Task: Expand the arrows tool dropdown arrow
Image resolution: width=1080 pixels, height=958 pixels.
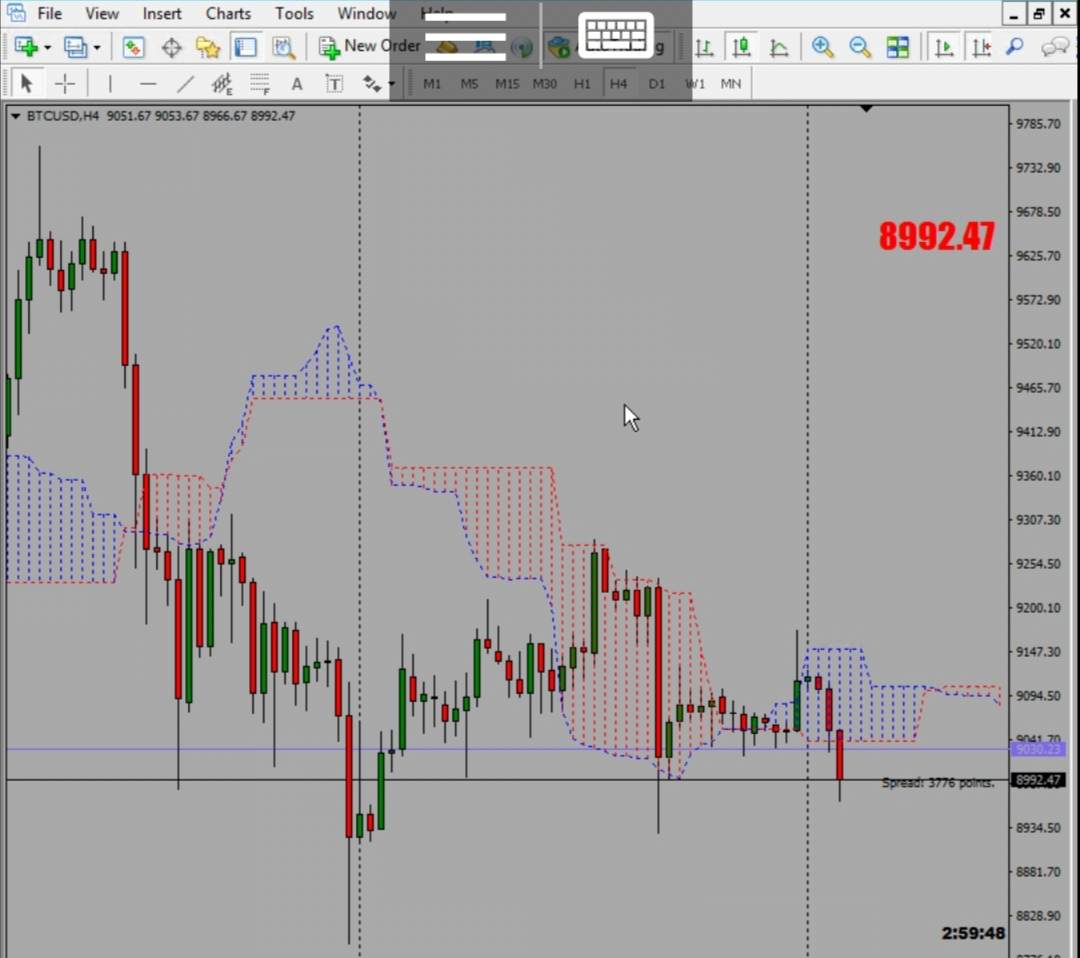Action: tap(391, 84)
